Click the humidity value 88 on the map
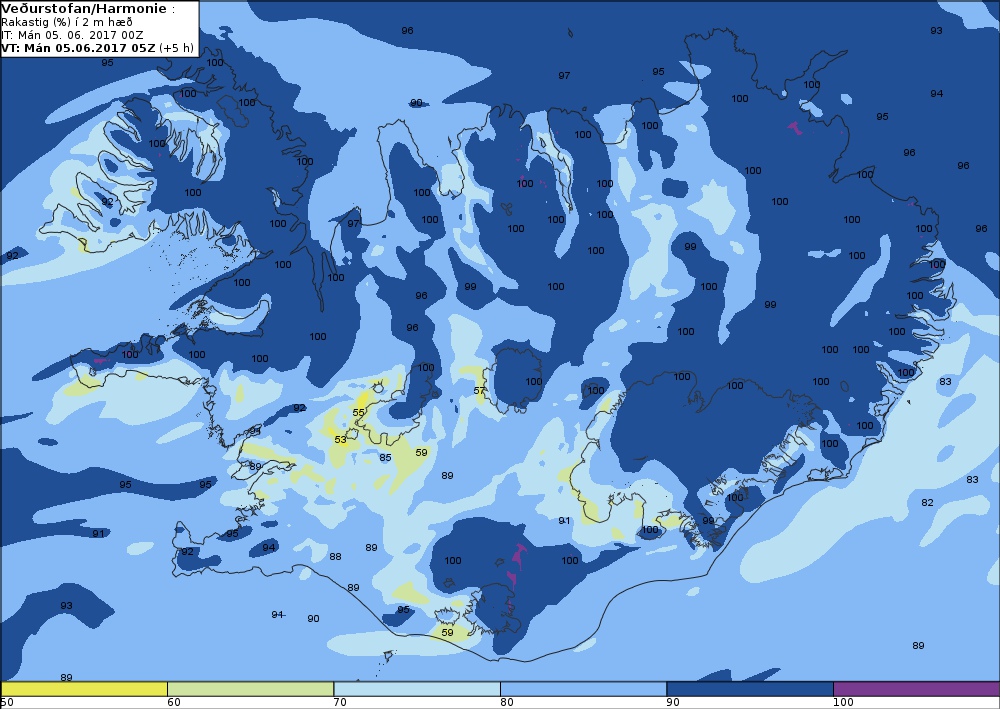 click(335, 557)
